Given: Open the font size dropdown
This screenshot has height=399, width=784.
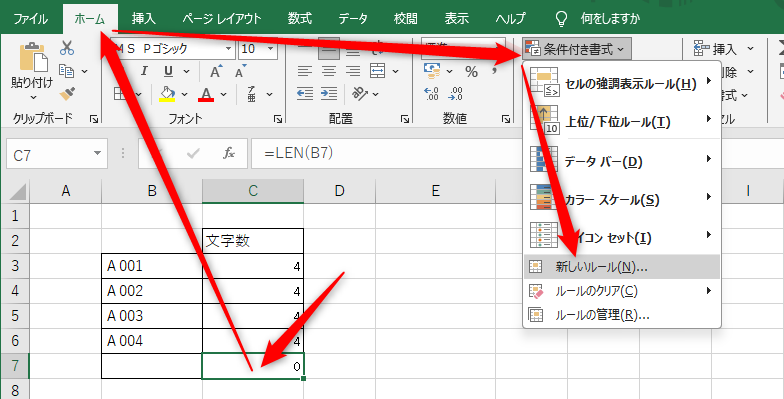Looking at the screenshot, I should [270, 49].
